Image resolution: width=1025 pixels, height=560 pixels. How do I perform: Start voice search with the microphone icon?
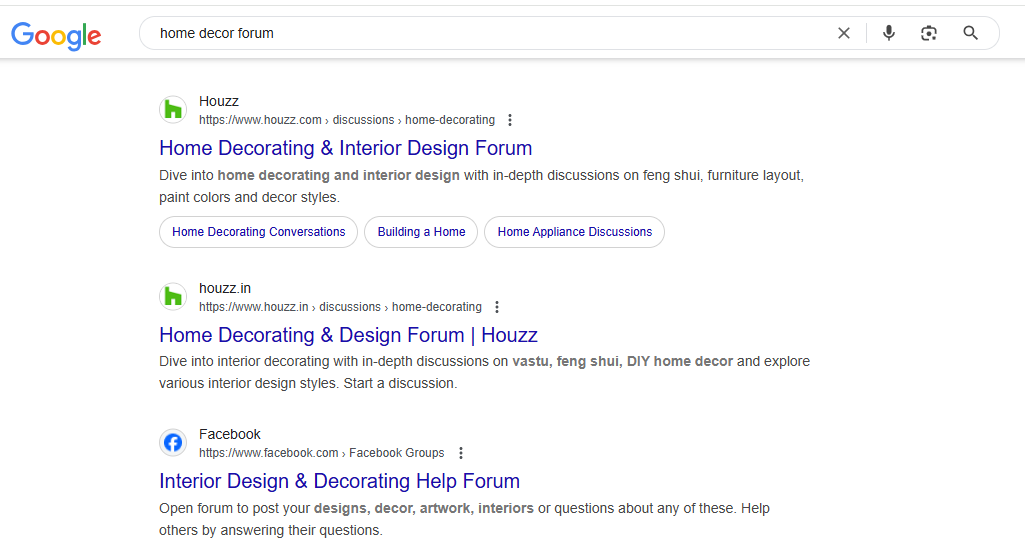tap(888, 33)
